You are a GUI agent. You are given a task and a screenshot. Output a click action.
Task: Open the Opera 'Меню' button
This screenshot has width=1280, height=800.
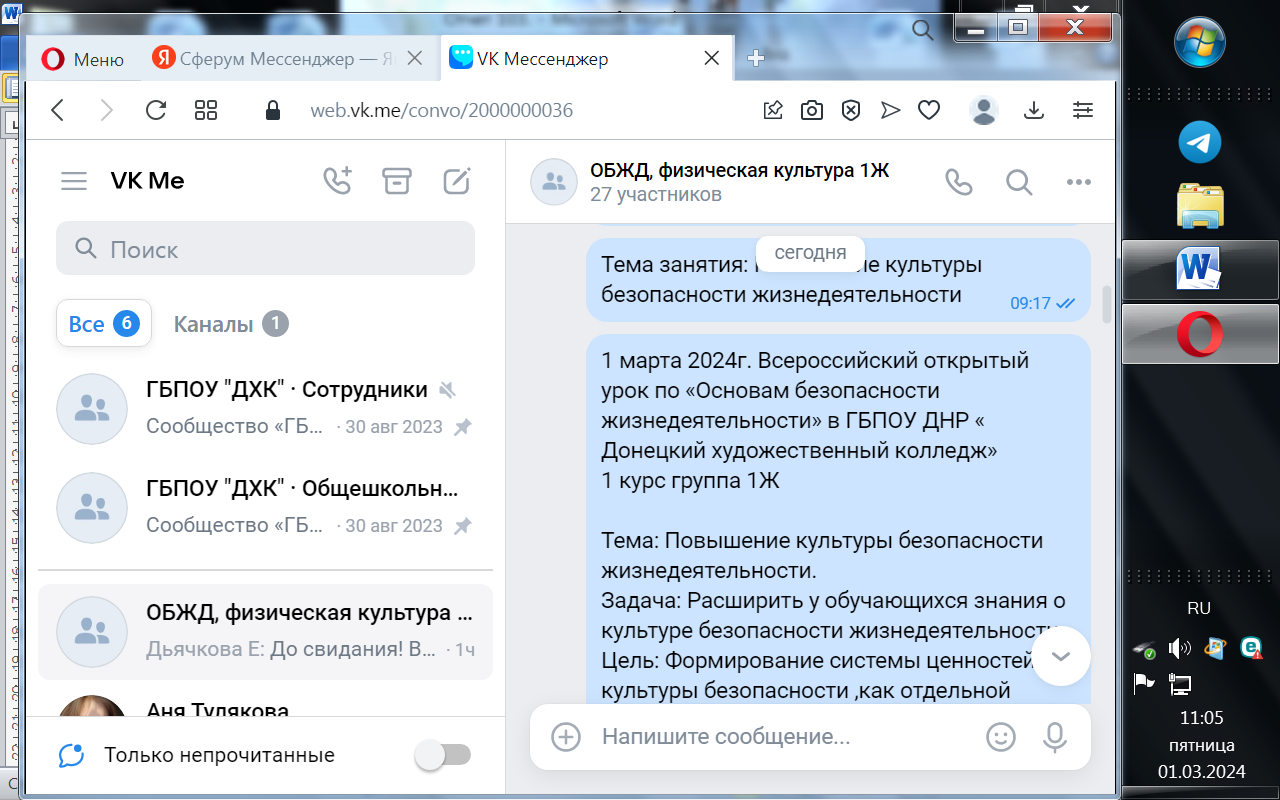coord(83,59)
